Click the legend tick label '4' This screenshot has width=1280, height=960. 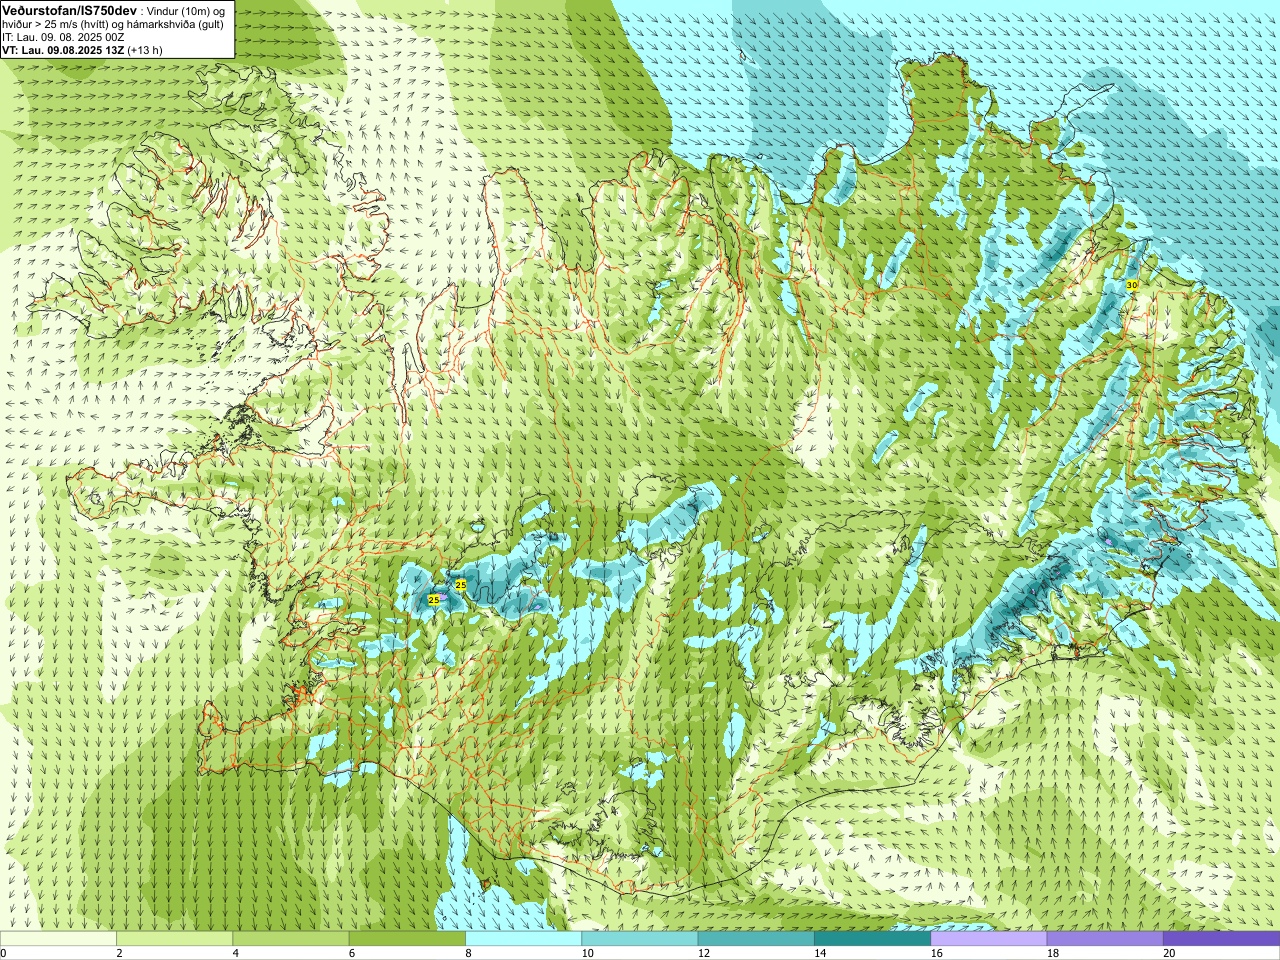point(235,953)
